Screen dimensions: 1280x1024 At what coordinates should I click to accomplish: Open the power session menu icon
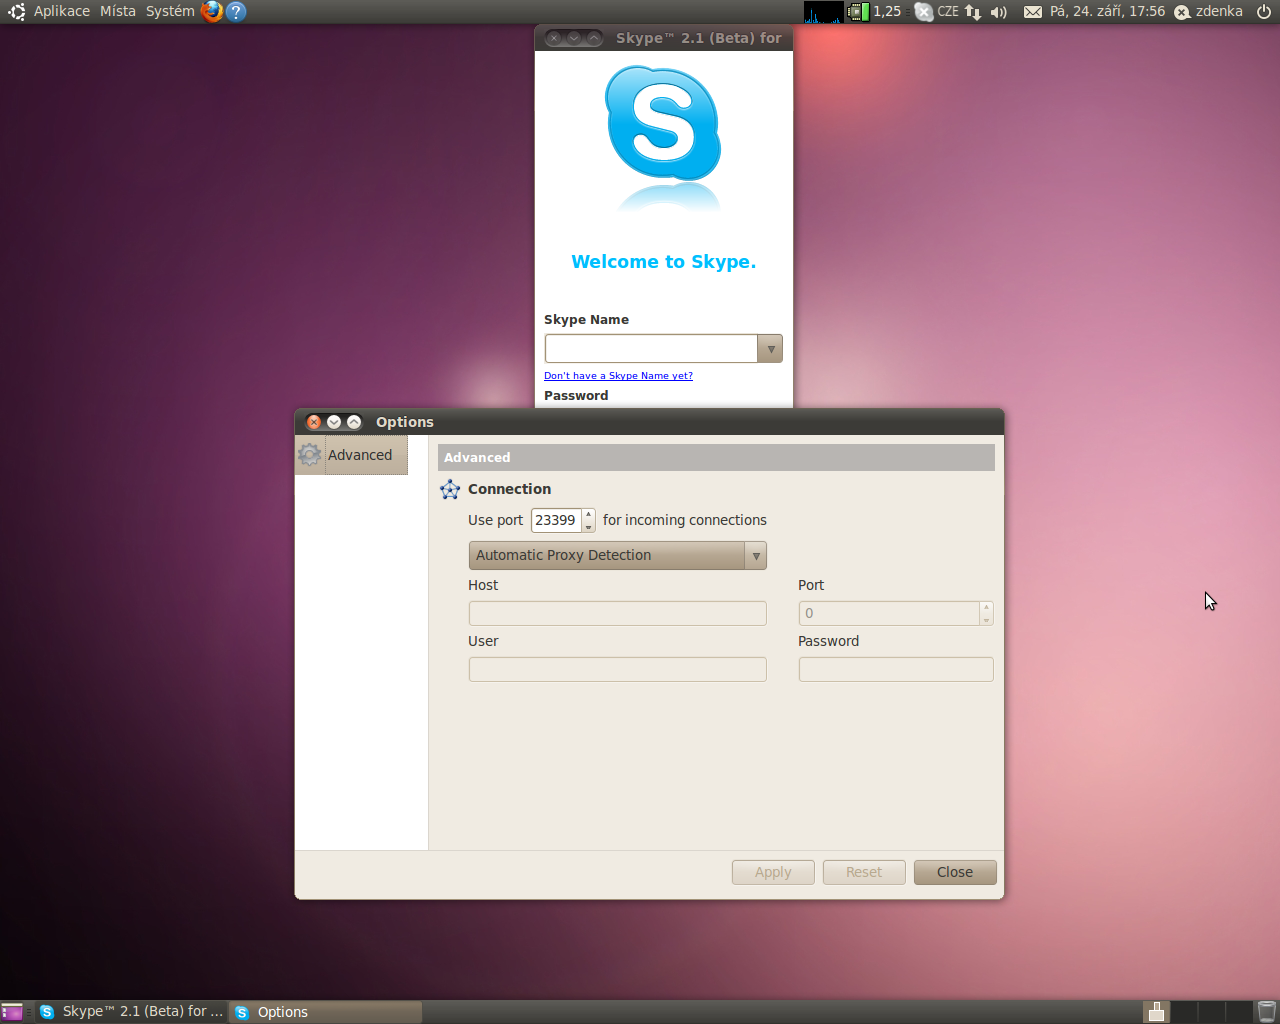coord(1264,12)
